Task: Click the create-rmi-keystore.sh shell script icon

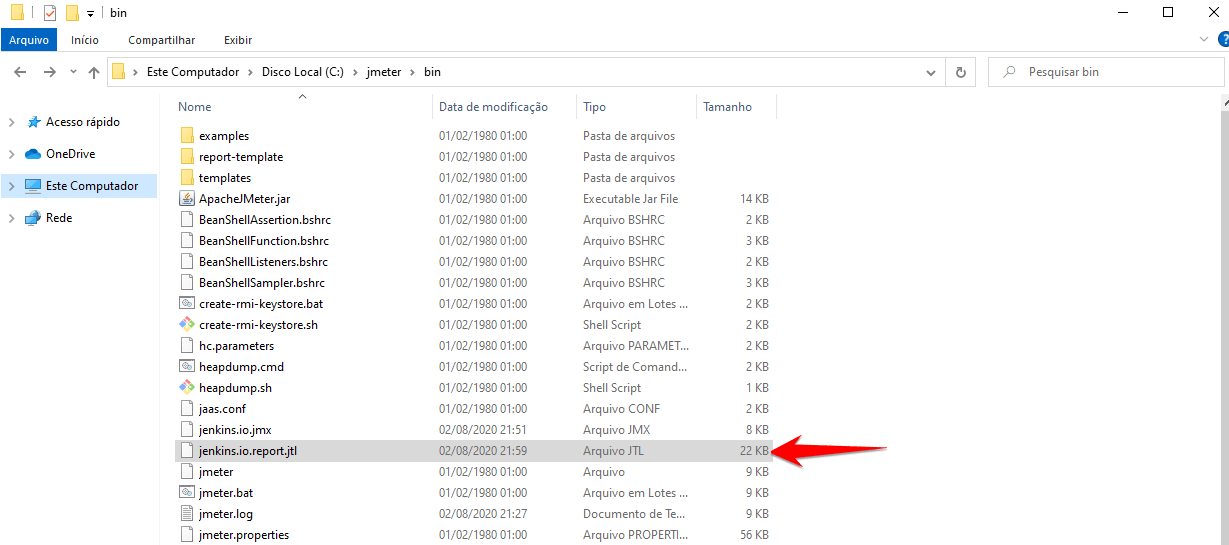Action: click(x=186, y=325)
